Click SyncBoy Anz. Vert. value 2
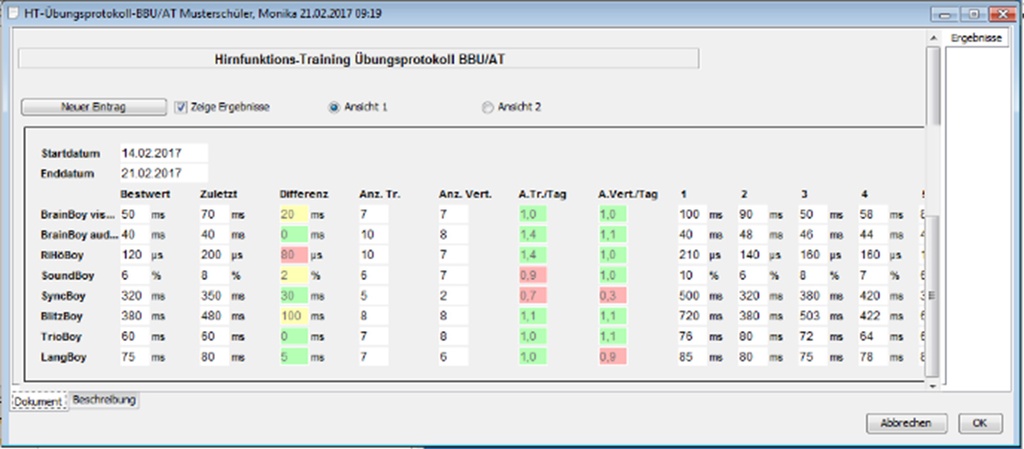Screen dimensions: 1024x449 pyautogui.click(x=453, y=296)
